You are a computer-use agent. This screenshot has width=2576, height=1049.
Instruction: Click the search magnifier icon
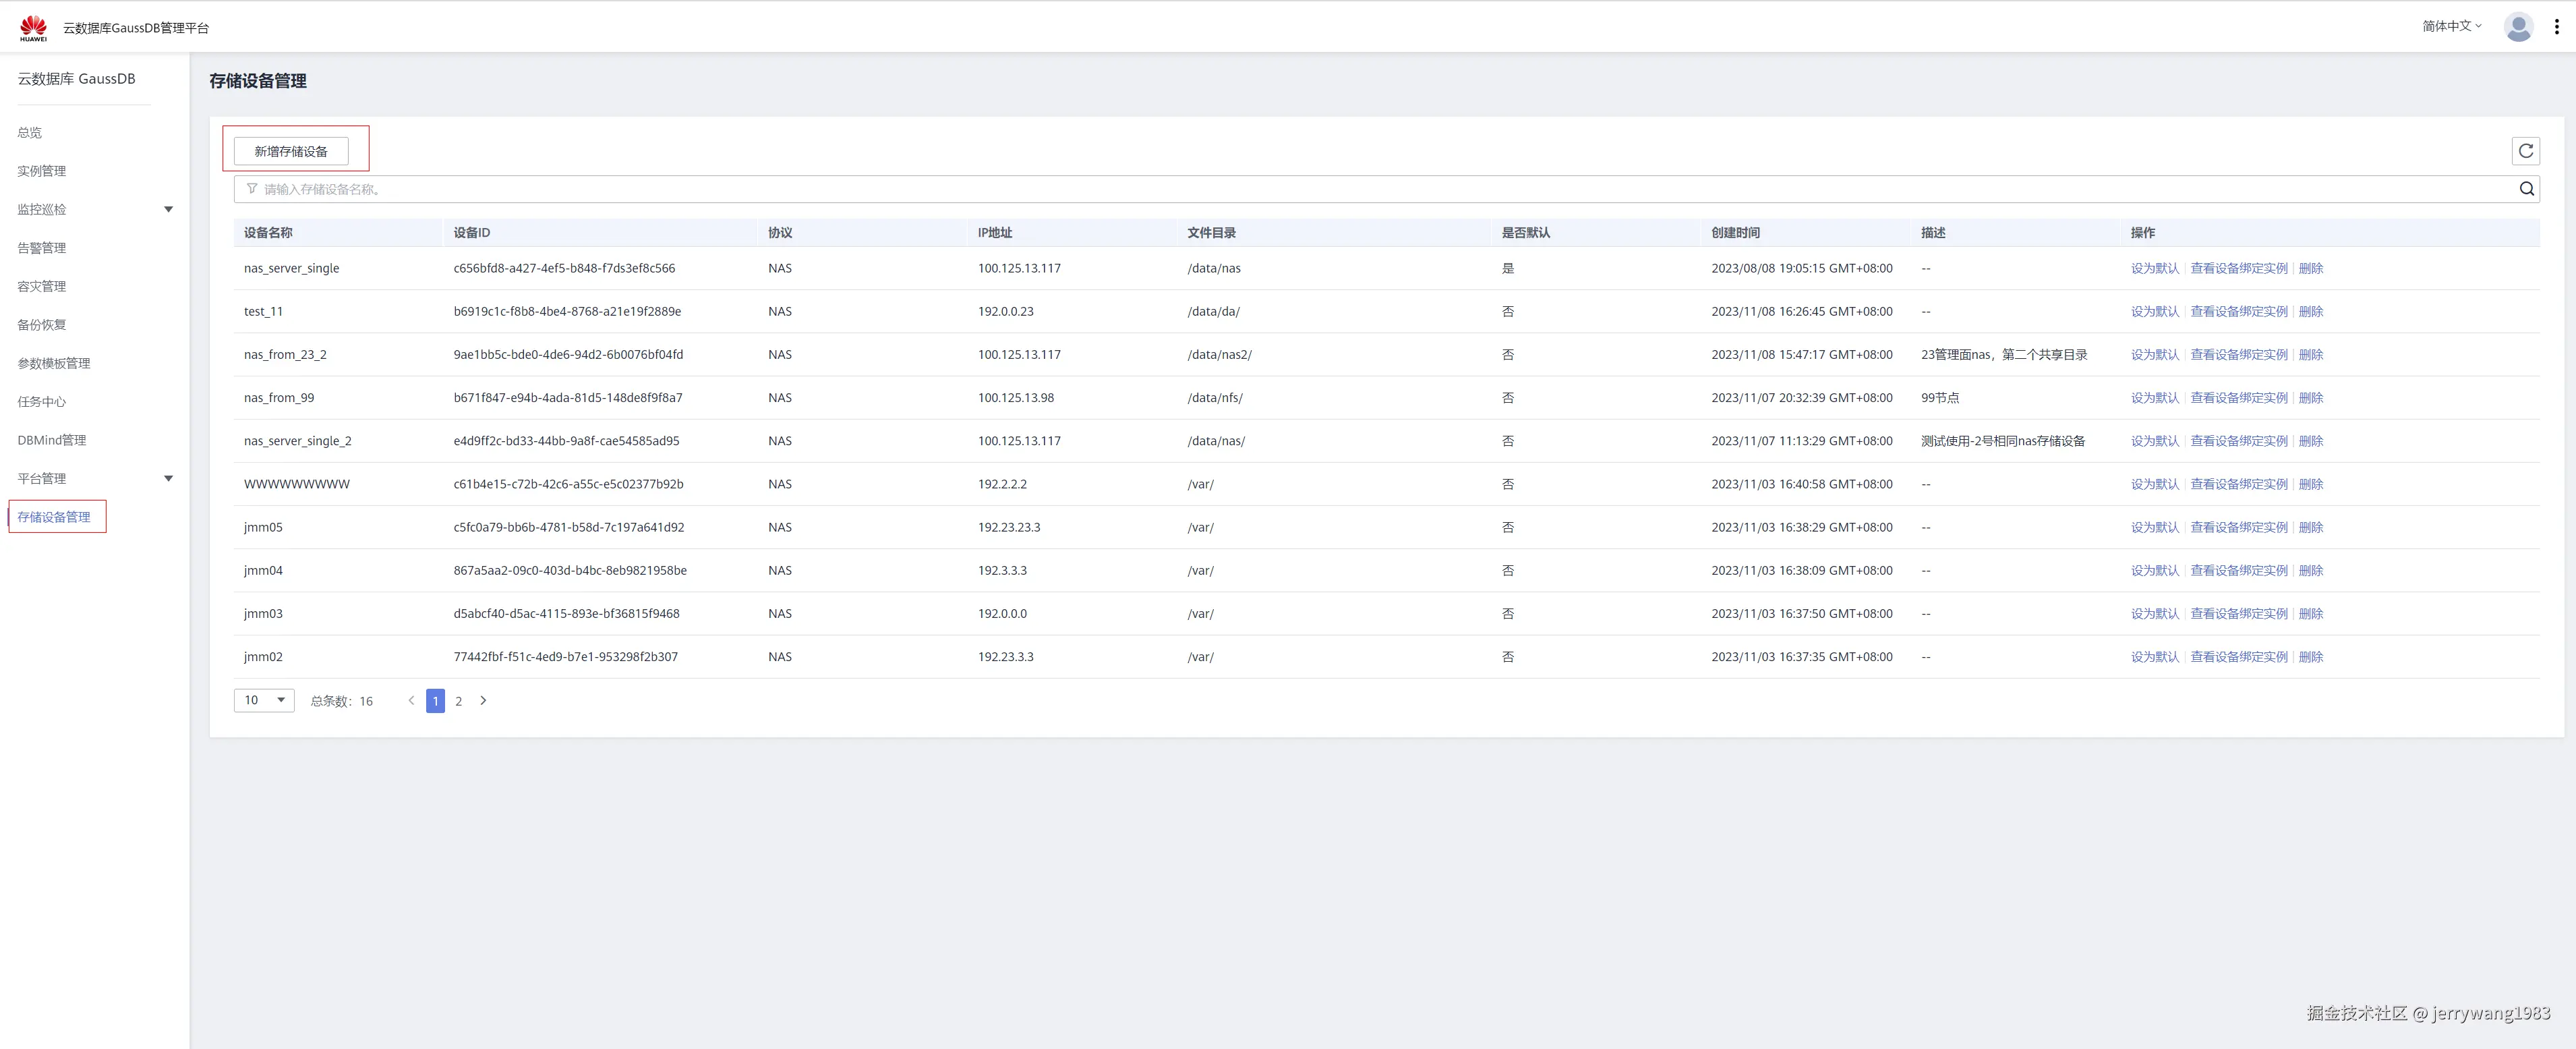pos(2526,189)
